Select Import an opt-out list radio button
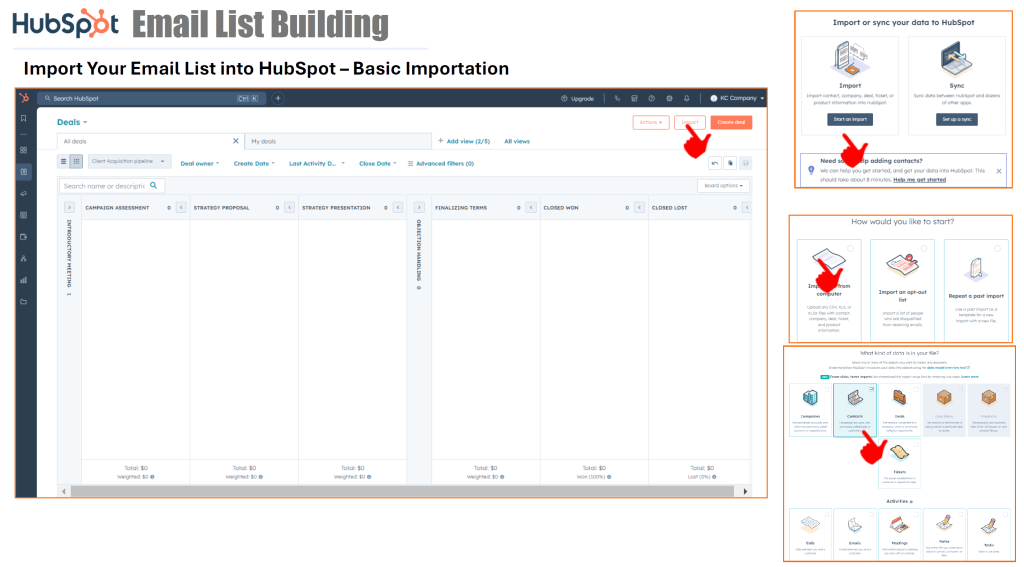The width and height of the screenshot is (1024, 567). pyautogui.click(x=924, y=248)
